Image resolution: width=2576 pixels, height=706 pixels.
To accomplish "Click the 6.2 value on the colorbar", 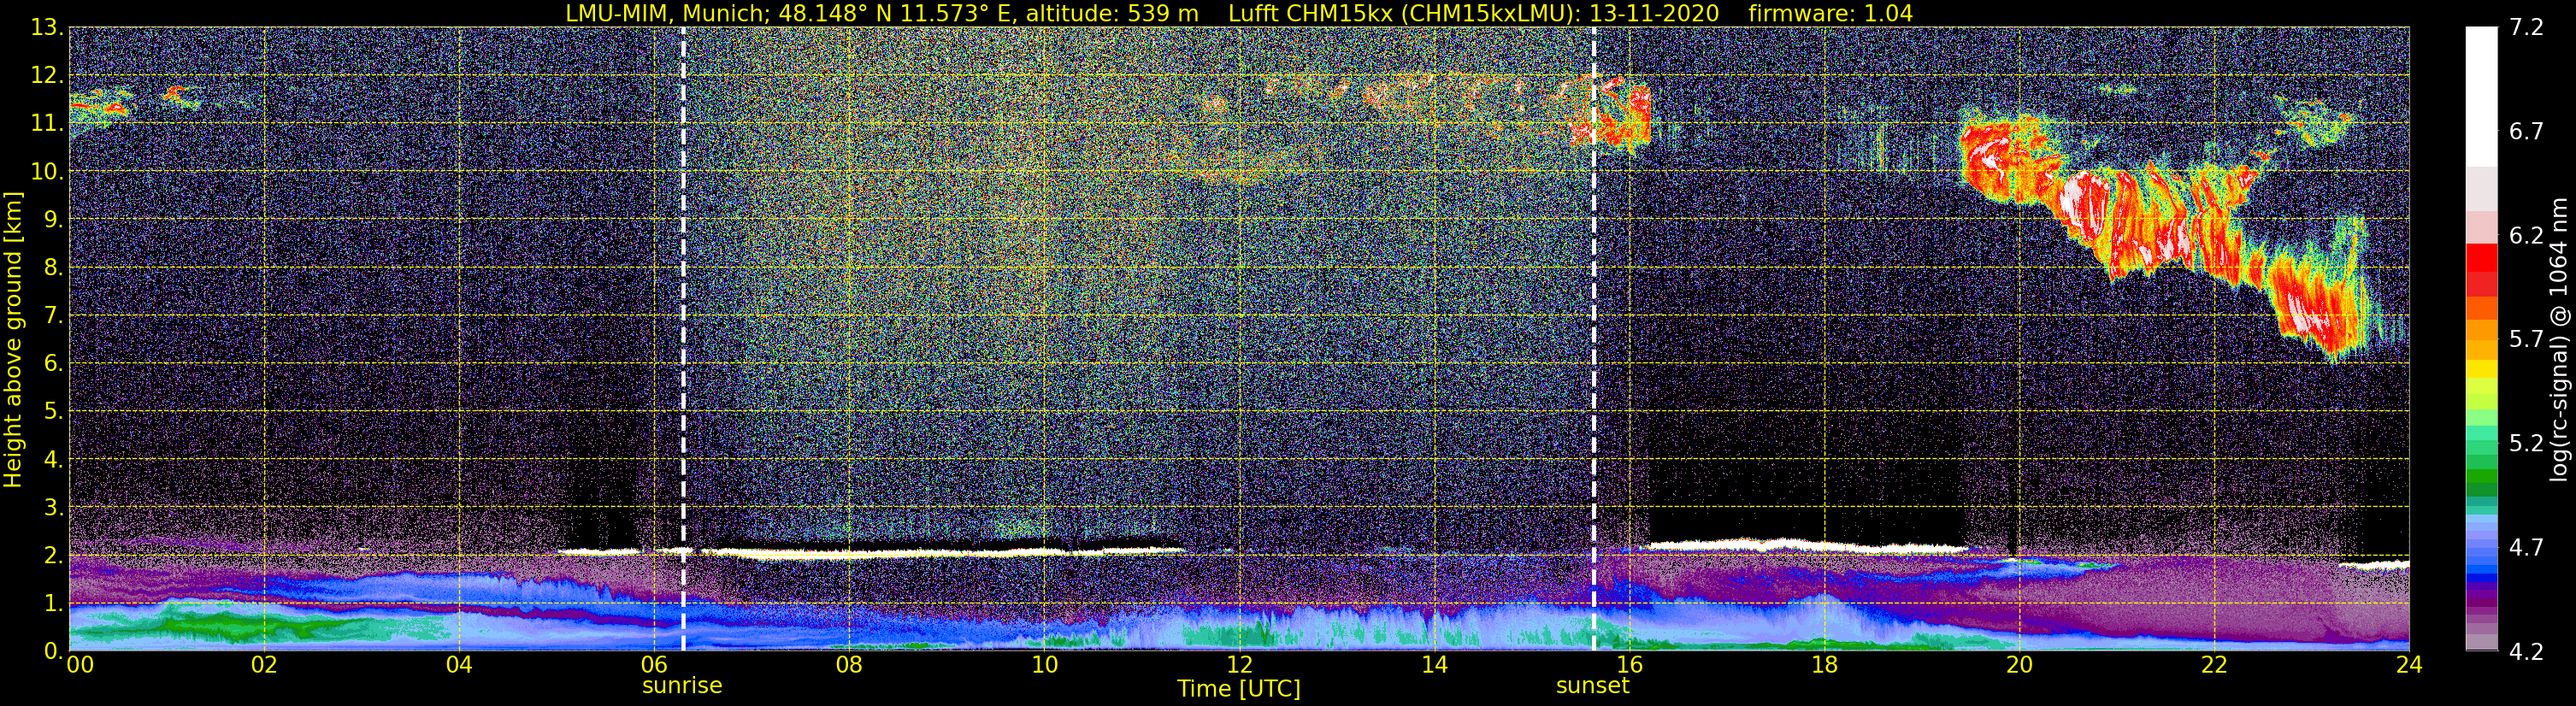I will click(x=2527, y=235).
